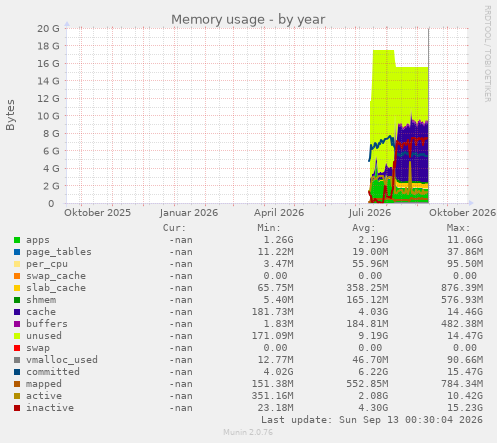Click the 'Last update' timestamp line
497x443 pixels.
point(372,420)
